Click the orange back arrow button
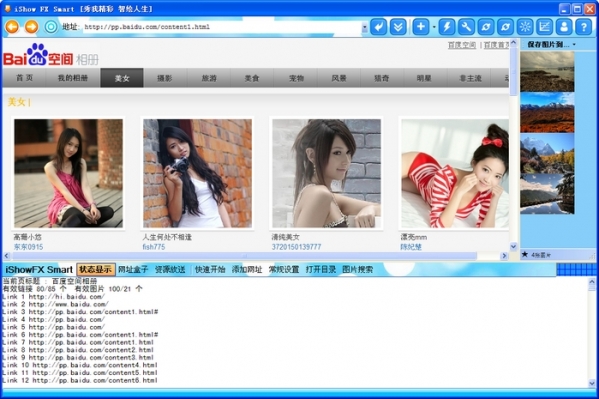This screenshot has height=399, width=599. [12, 27]
